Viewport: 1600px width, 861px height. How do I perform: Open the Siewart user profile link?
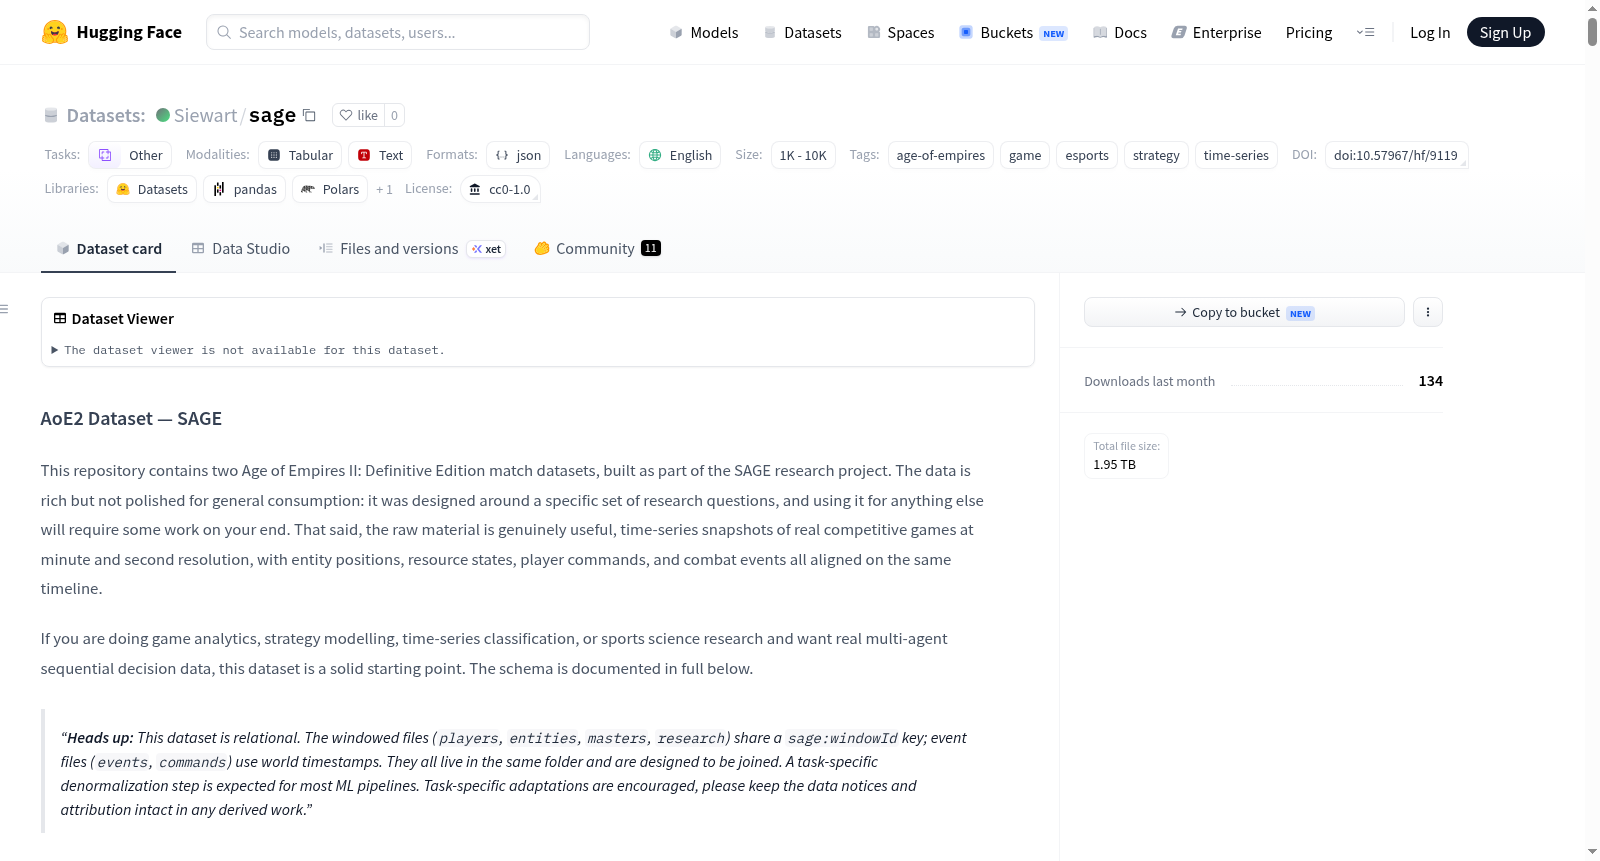(x=205, y=115)
